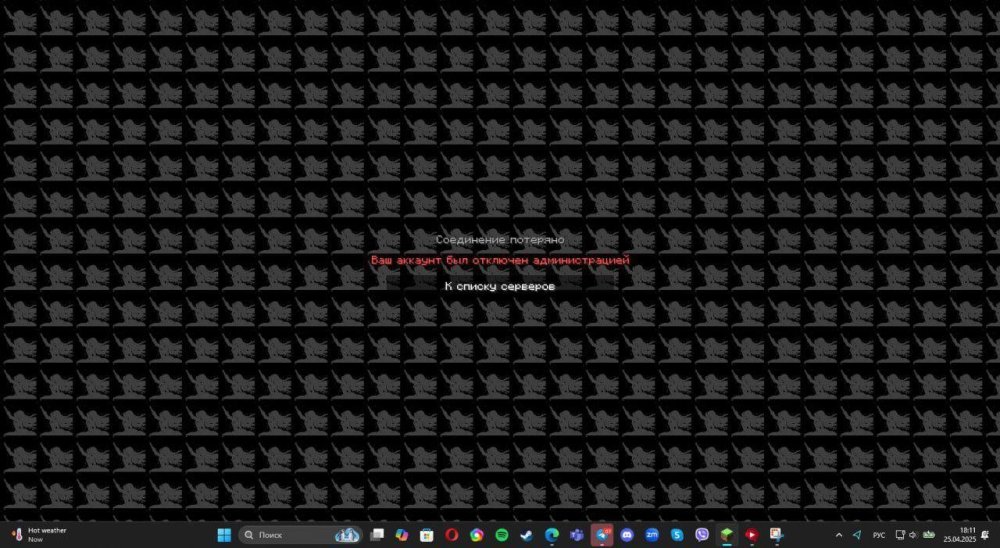Open notifications via the bell icon
1000x548 pixels.
[x=987, y=535]
